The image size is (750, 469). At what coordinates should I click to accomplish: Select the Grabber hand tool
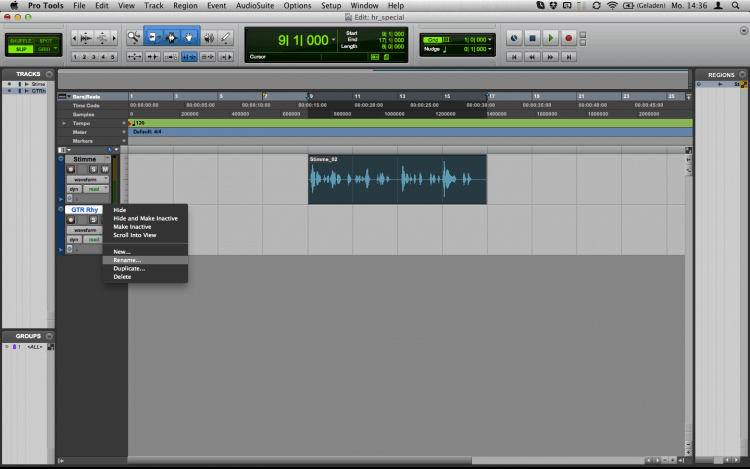[x=189, y=37]
